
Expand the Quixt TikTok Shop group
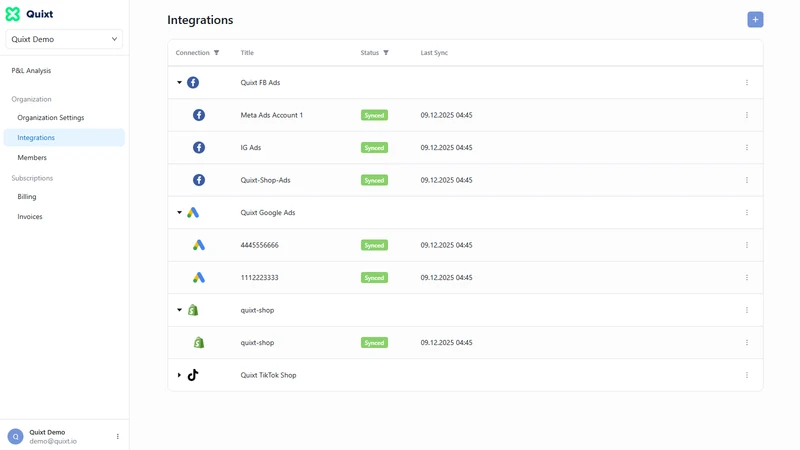tap(179, 375)
